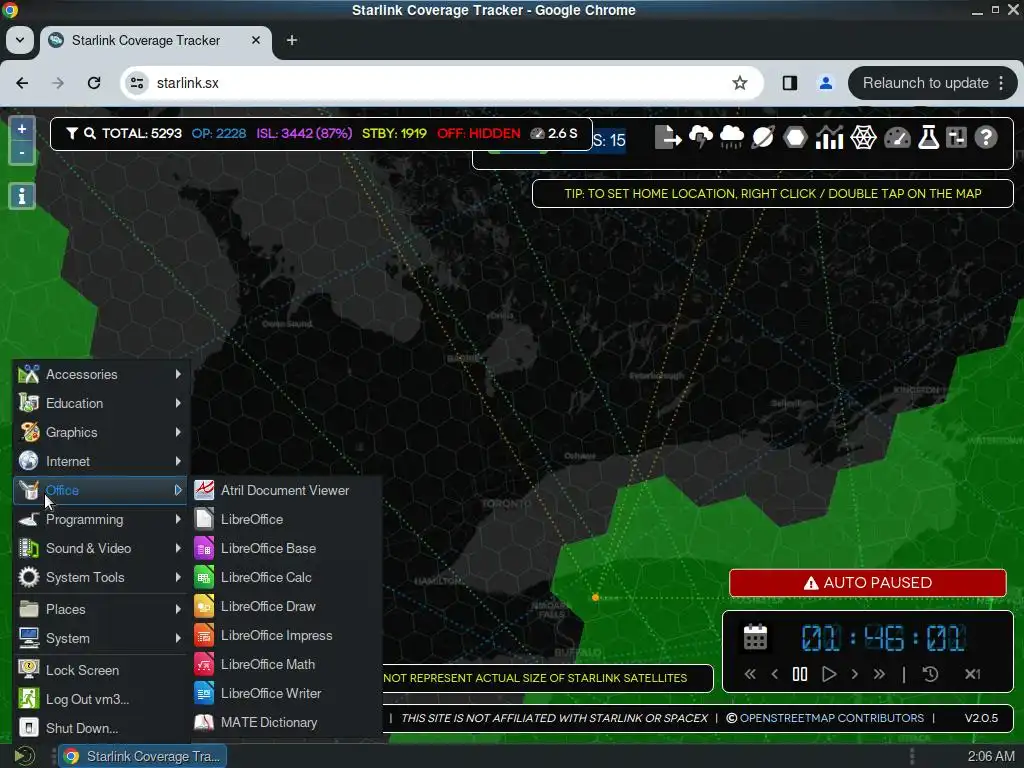Click the lab flask experiments icon
The height and width of the screenshot is (768, 1024).
(928, 138)
